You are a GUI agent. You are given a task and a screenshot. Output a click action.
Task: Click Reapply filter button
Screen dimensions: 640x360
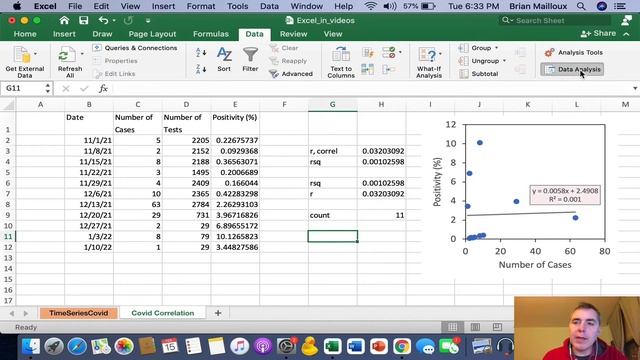[288, 61]
